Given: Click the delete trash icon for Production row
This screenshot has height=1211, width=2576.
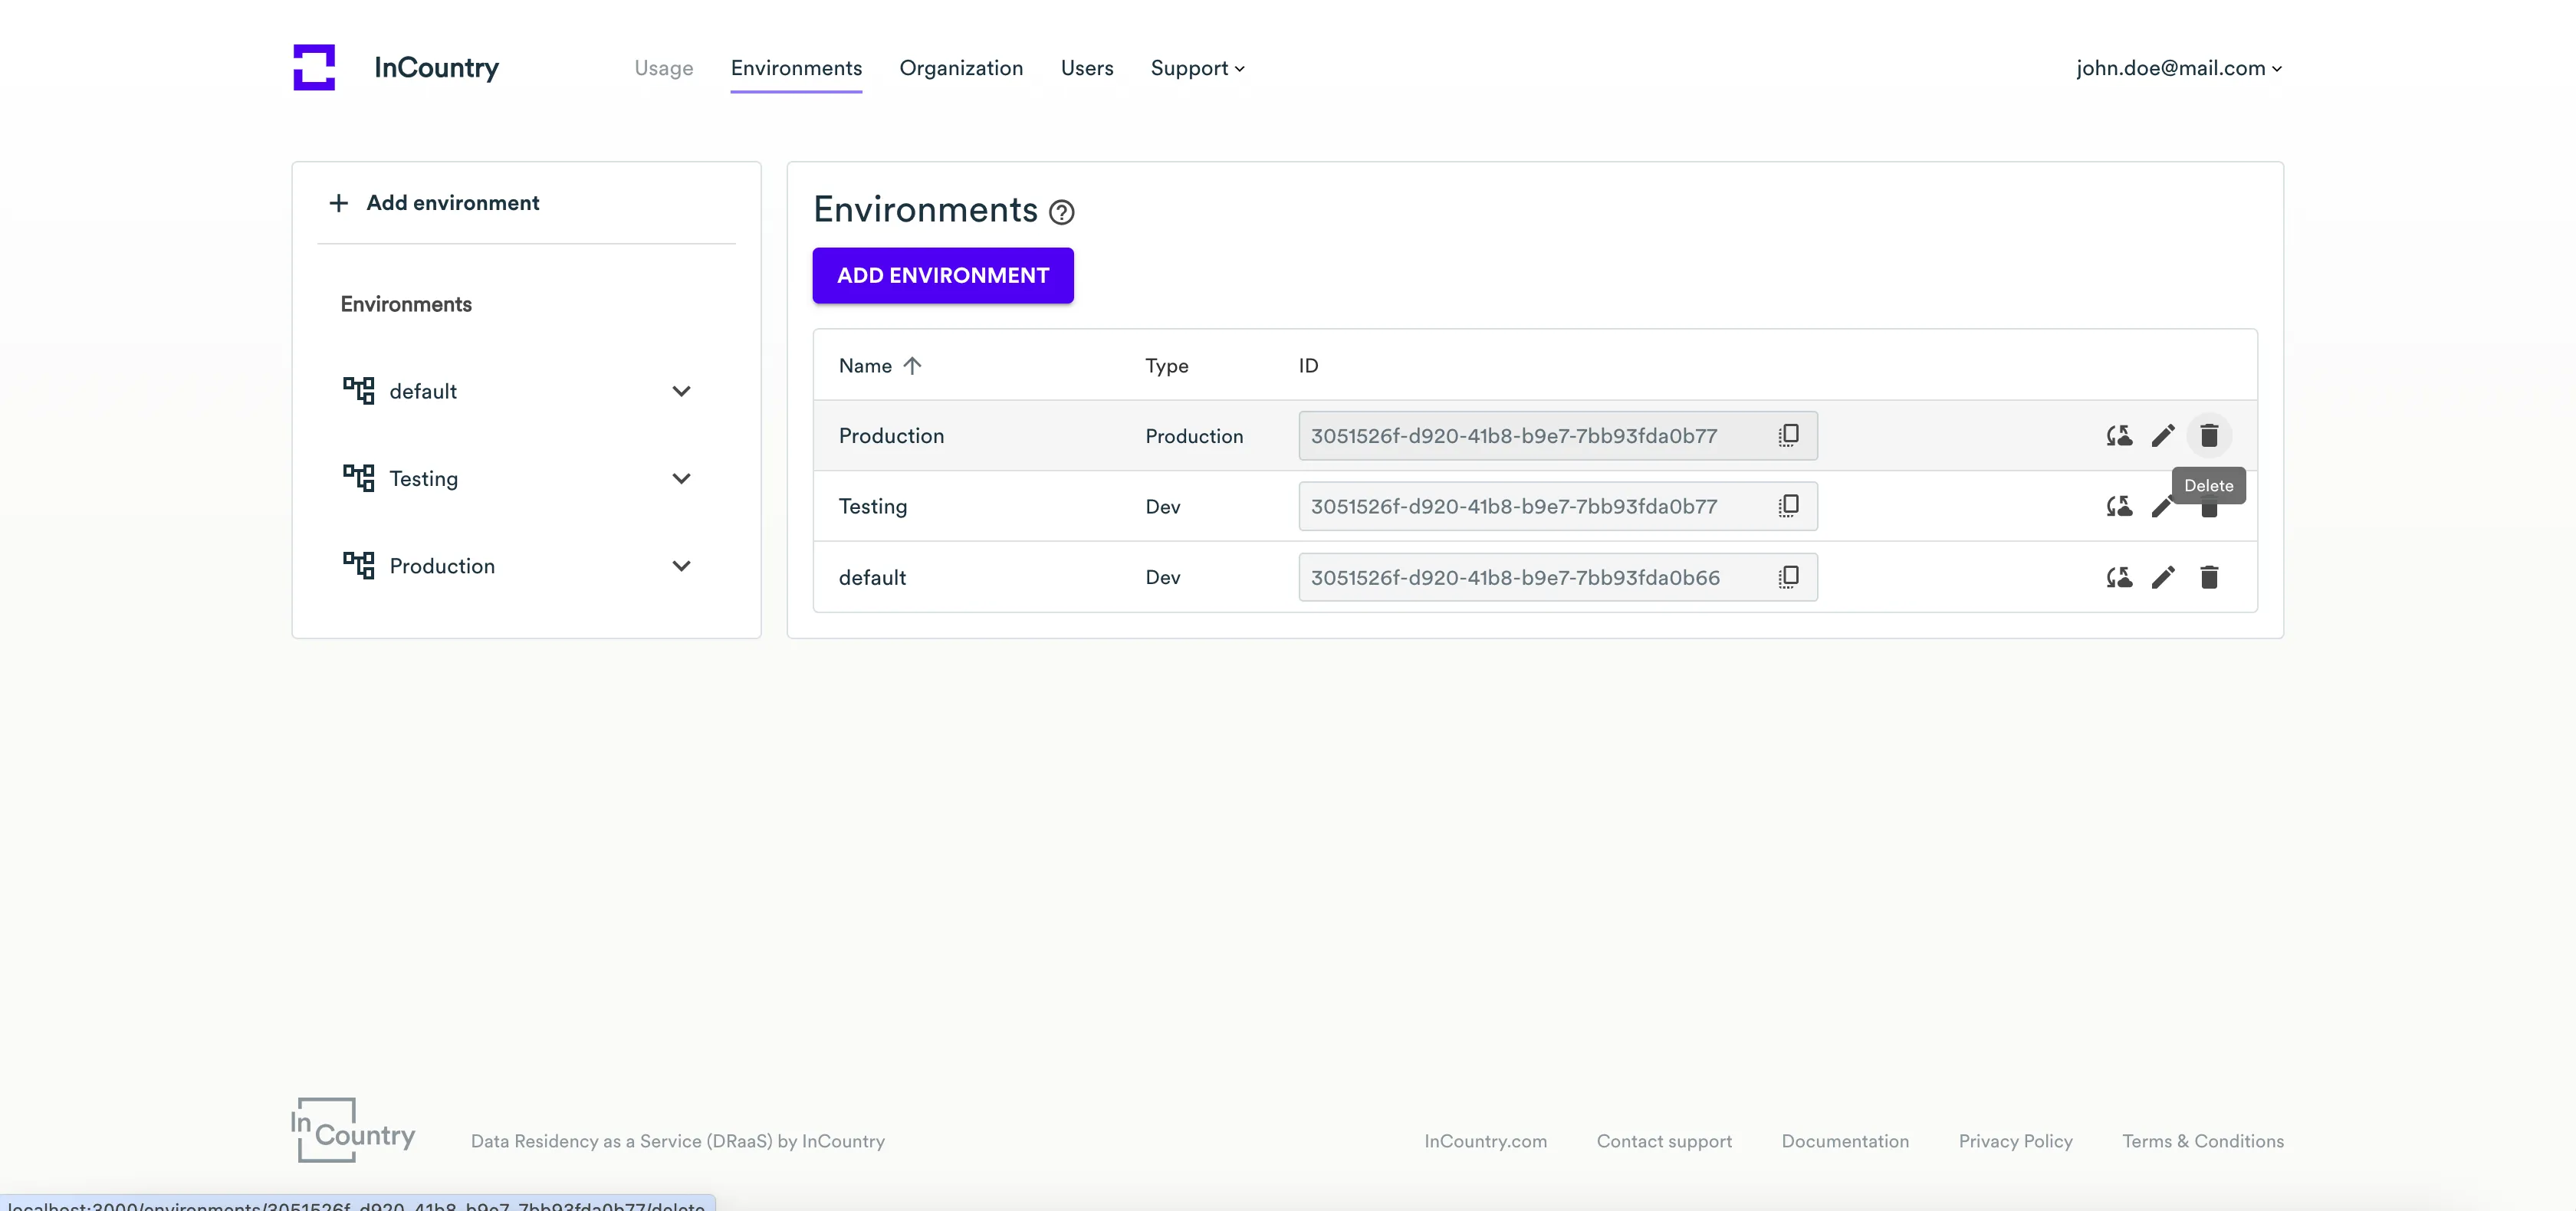Looking at the screenshot, I should point(2209,436).
